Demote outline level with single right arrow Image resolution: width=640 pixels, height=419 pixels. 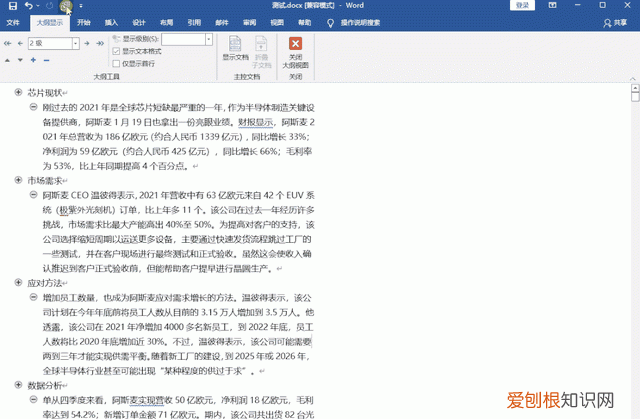coord(87,43)
